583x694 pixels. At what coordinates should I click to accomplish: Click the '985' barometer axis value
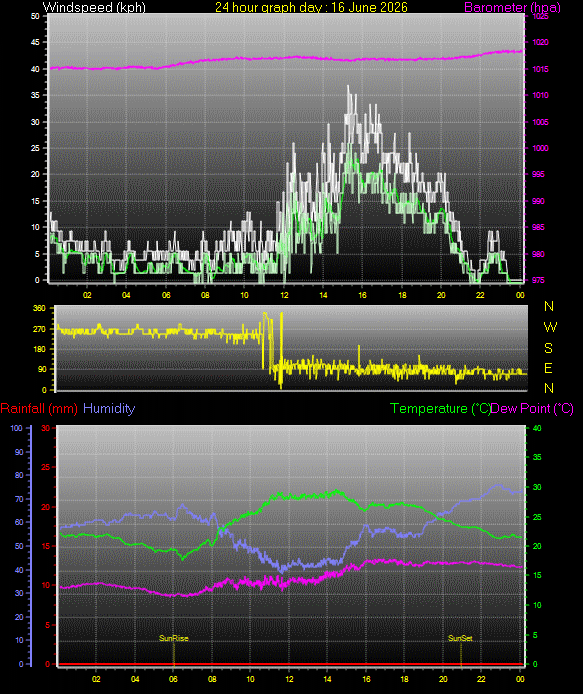click(x=538, y=227)
